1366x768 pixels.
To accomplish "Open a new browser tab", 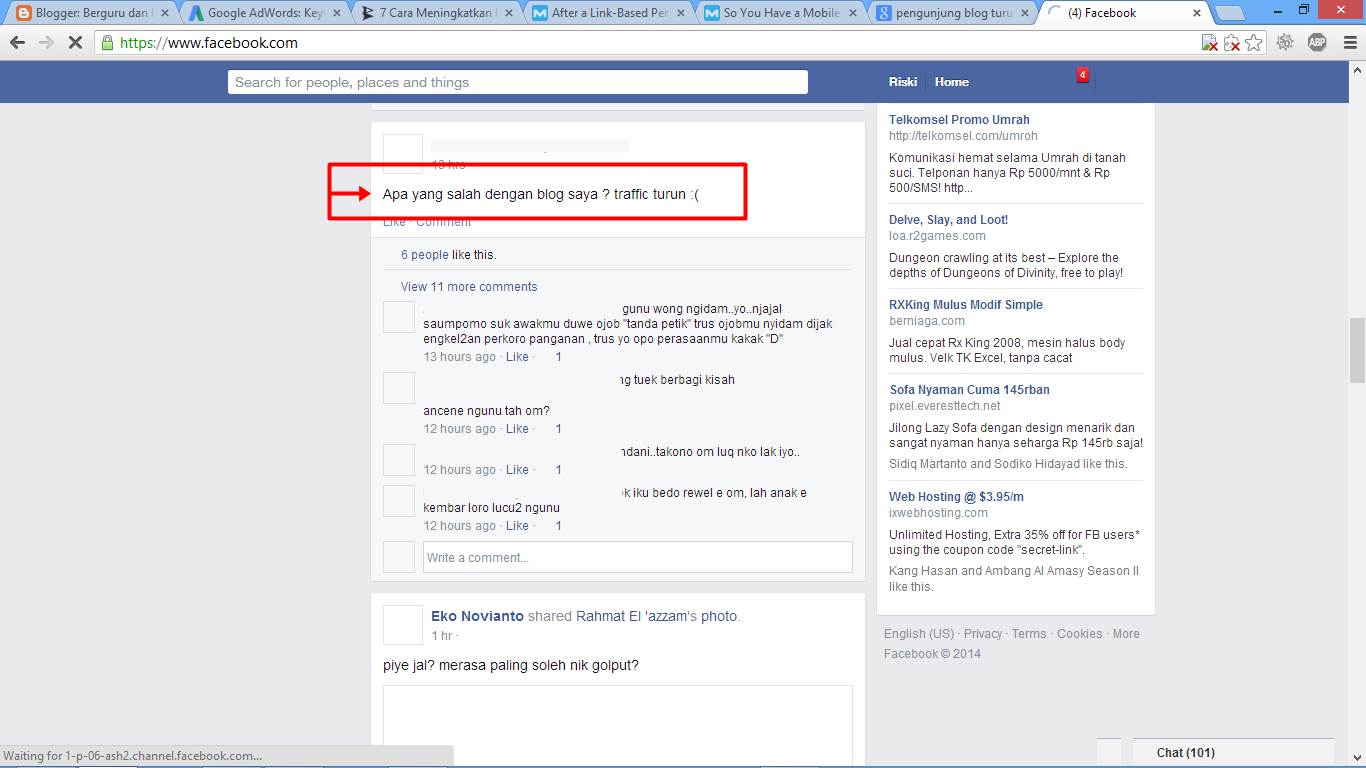I will click(1230, 13).
